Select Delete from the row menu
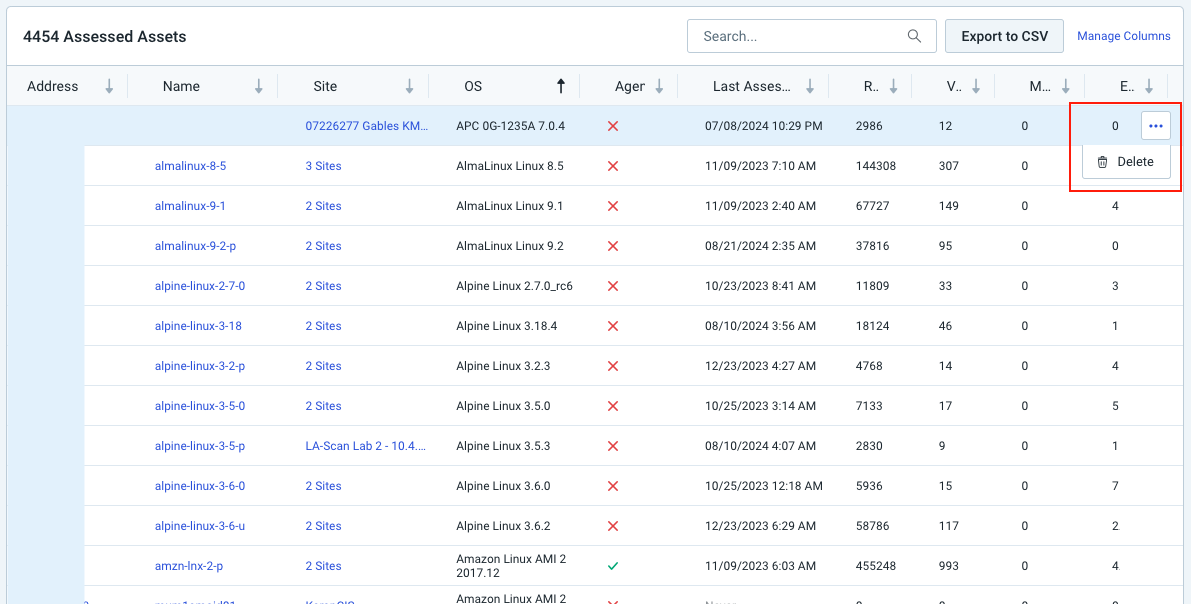The image size is (1191, 604). pos(1126,162)
